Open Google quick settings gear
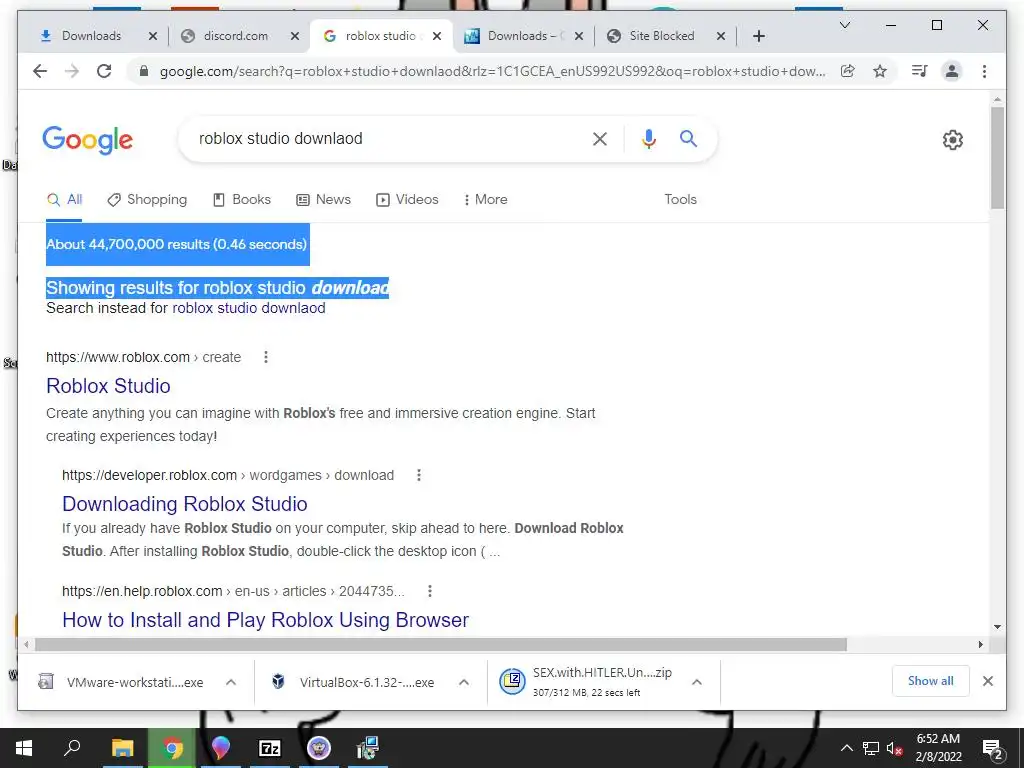This screenshot has width=1024, height=768. pos(953,140)
